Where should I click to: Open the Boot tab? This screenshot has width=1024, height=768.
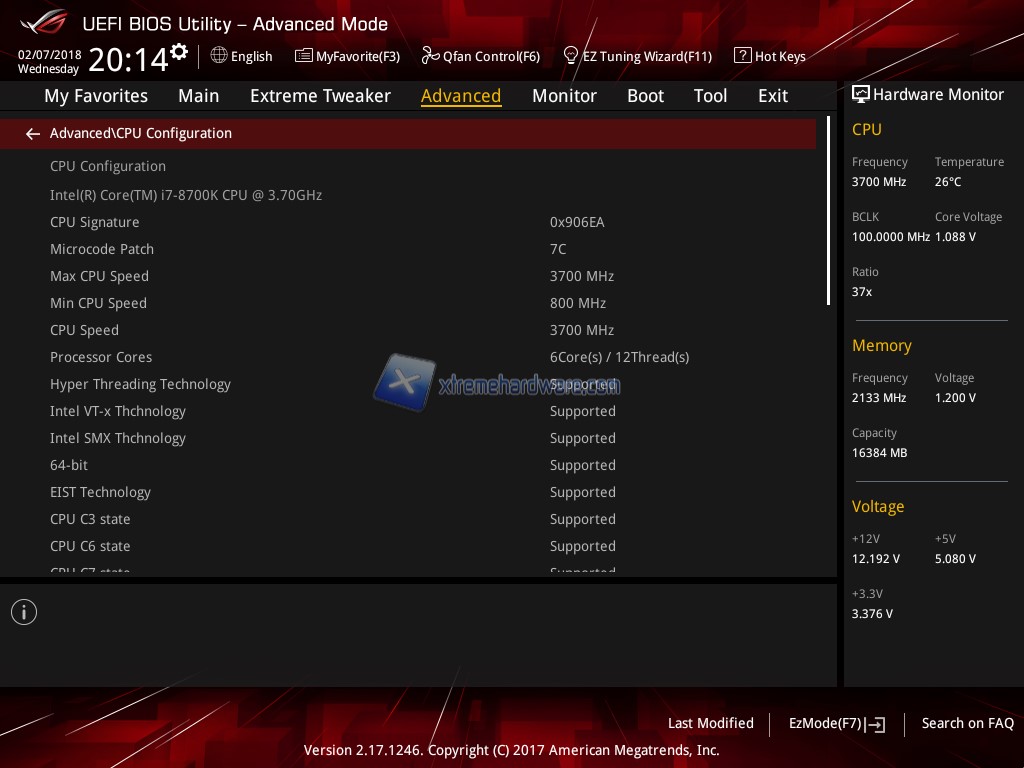[x=645, y=96]
